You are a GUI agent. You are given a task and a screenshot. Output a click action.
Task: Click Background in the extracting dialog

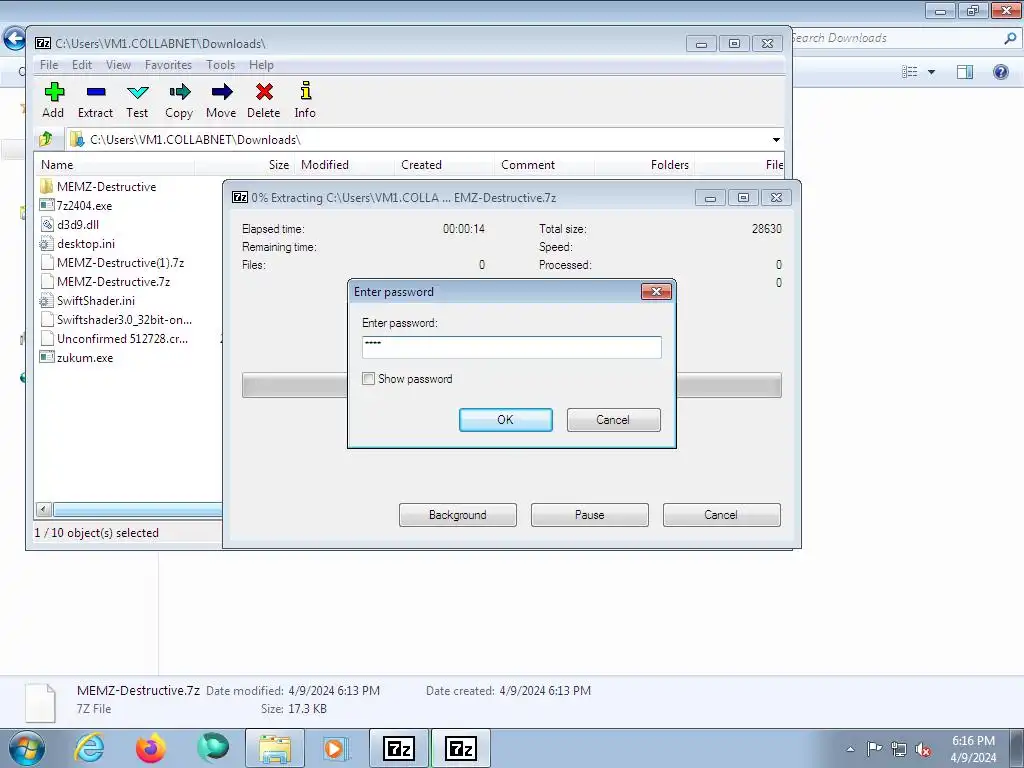point(458,515)
